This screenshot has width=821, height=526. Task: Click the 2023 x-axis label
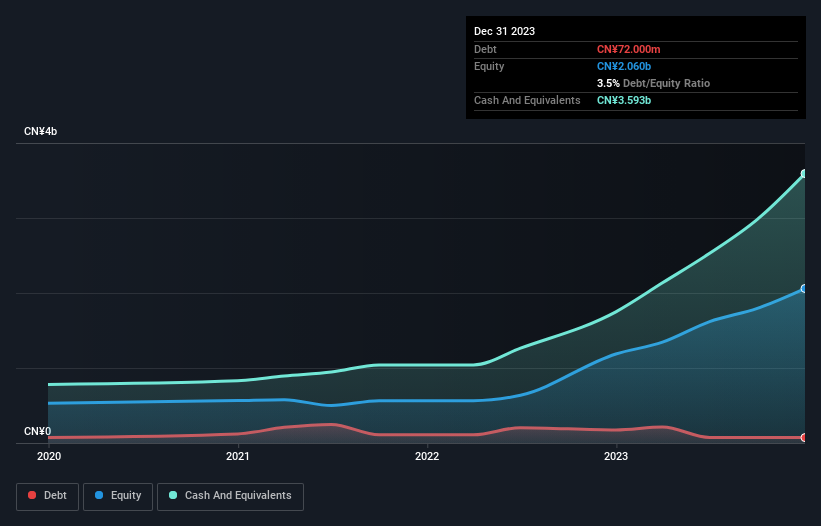click(616, 456)
